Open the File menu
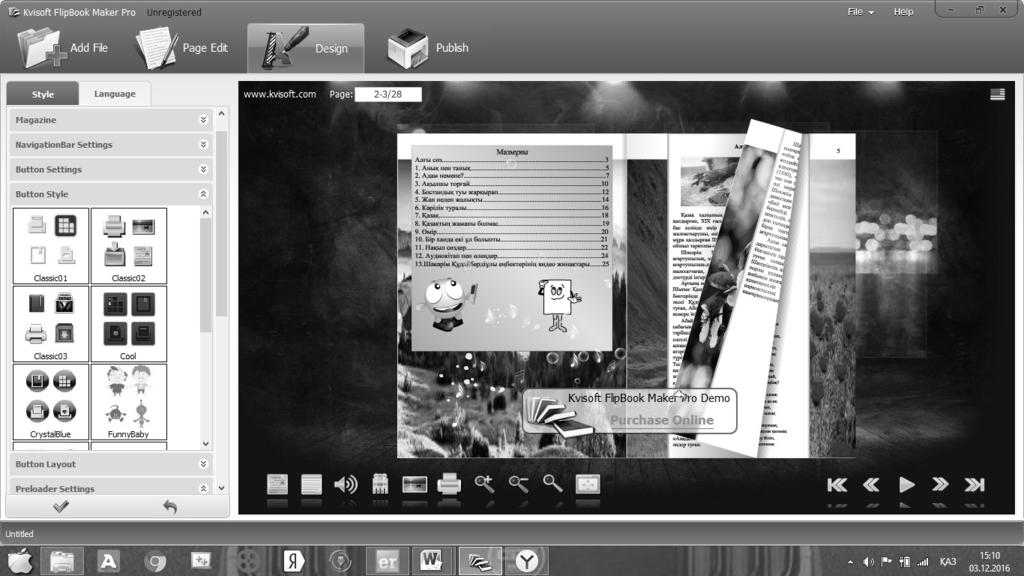1024x576 pixels. [x=860, y=12]
